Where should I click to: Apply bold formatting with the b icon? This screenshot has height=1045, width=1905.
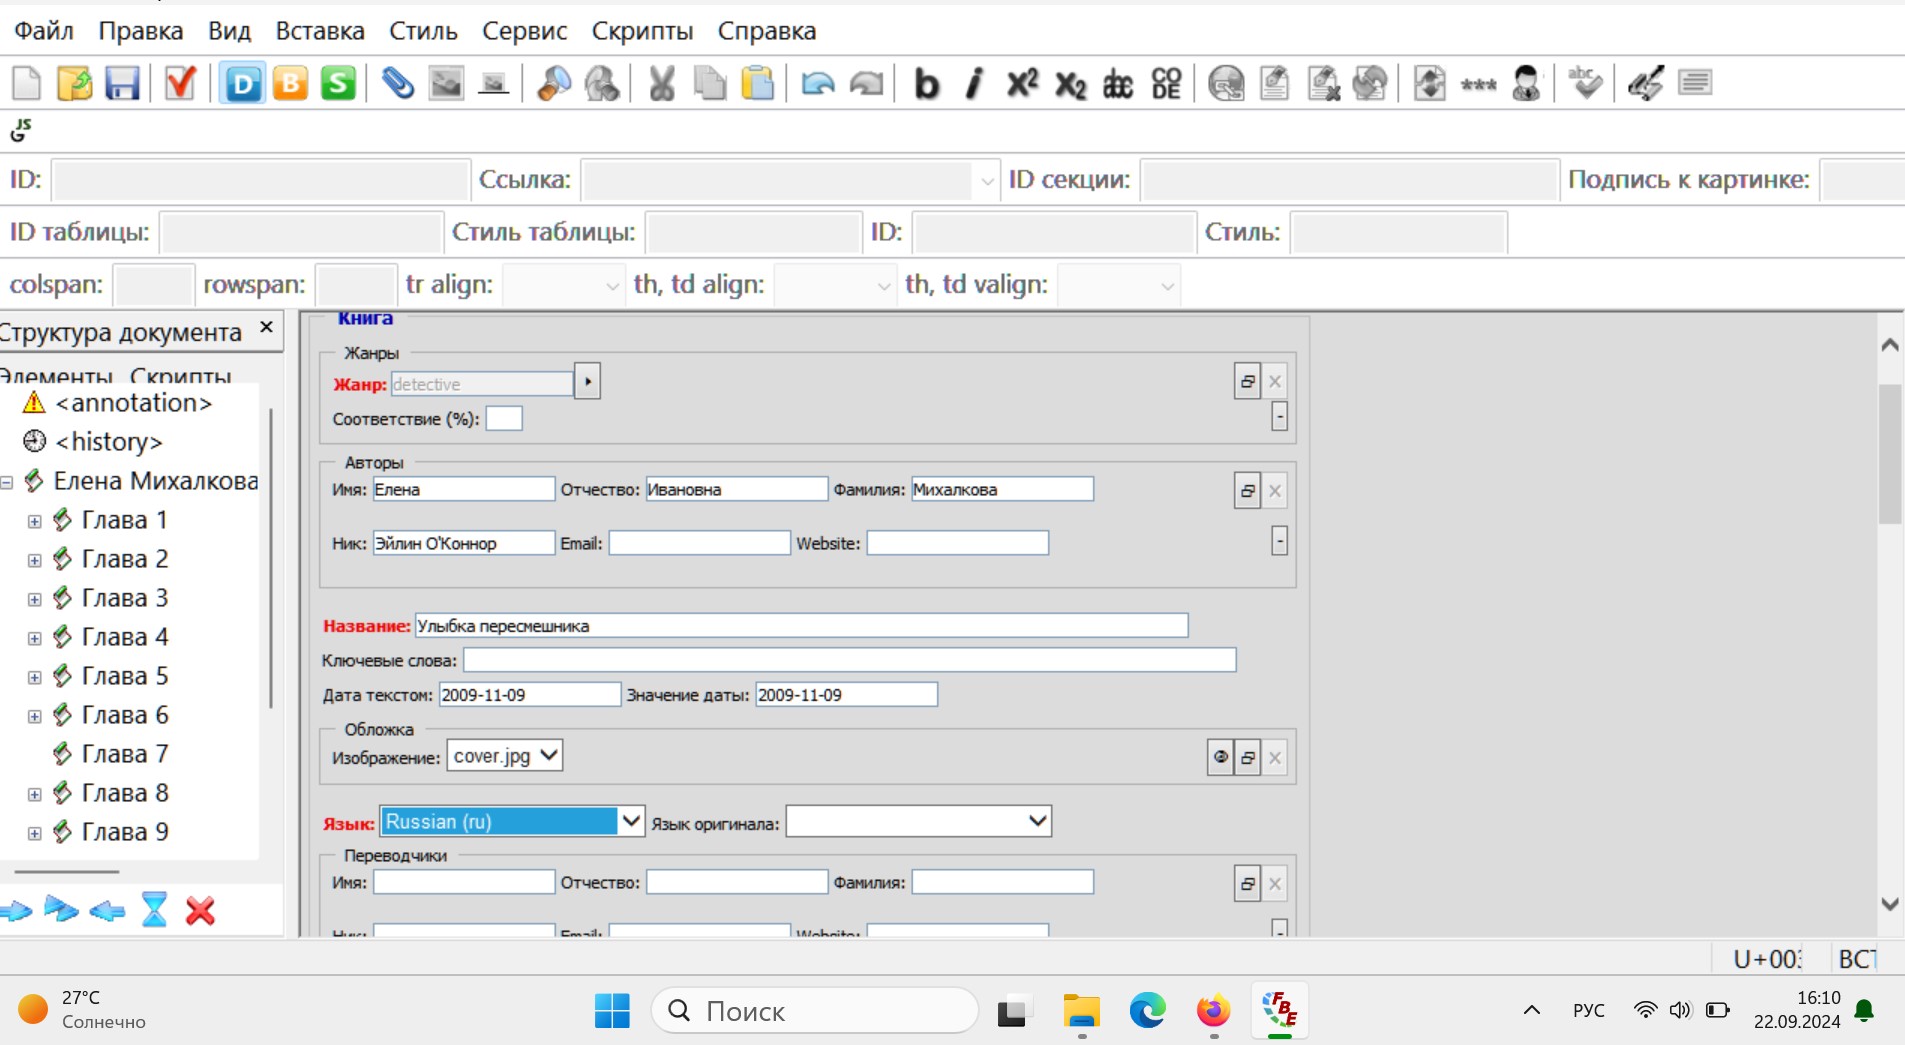click(927, 83)
